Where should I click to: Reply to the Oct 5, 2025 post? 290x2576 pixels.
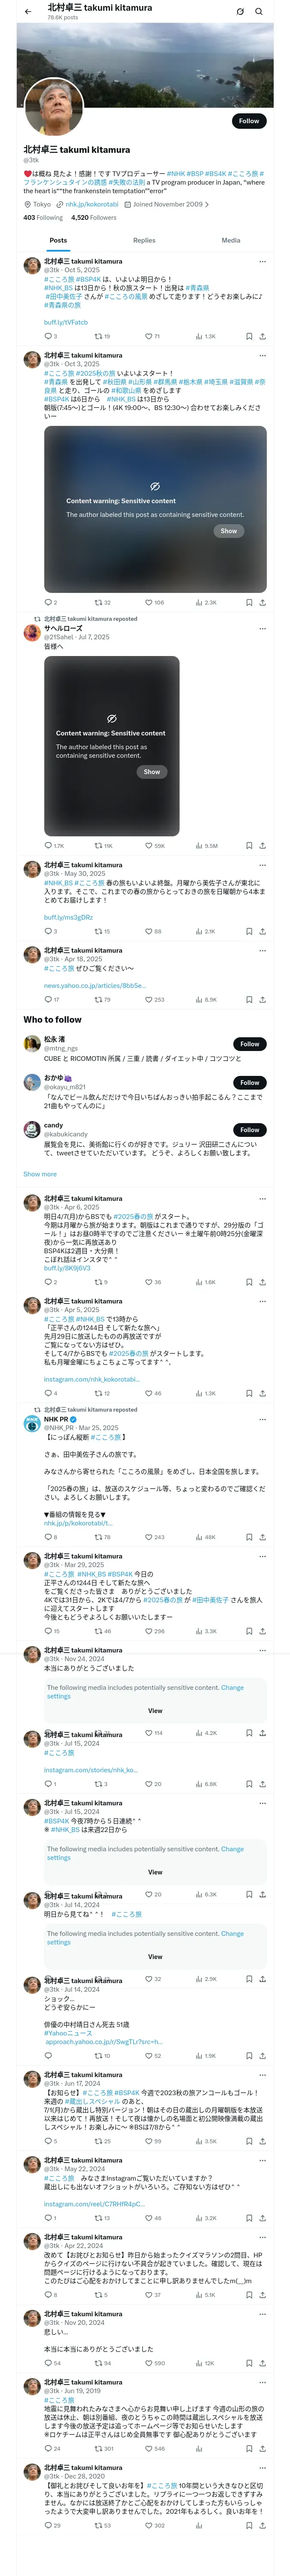(x=48, y=336)
